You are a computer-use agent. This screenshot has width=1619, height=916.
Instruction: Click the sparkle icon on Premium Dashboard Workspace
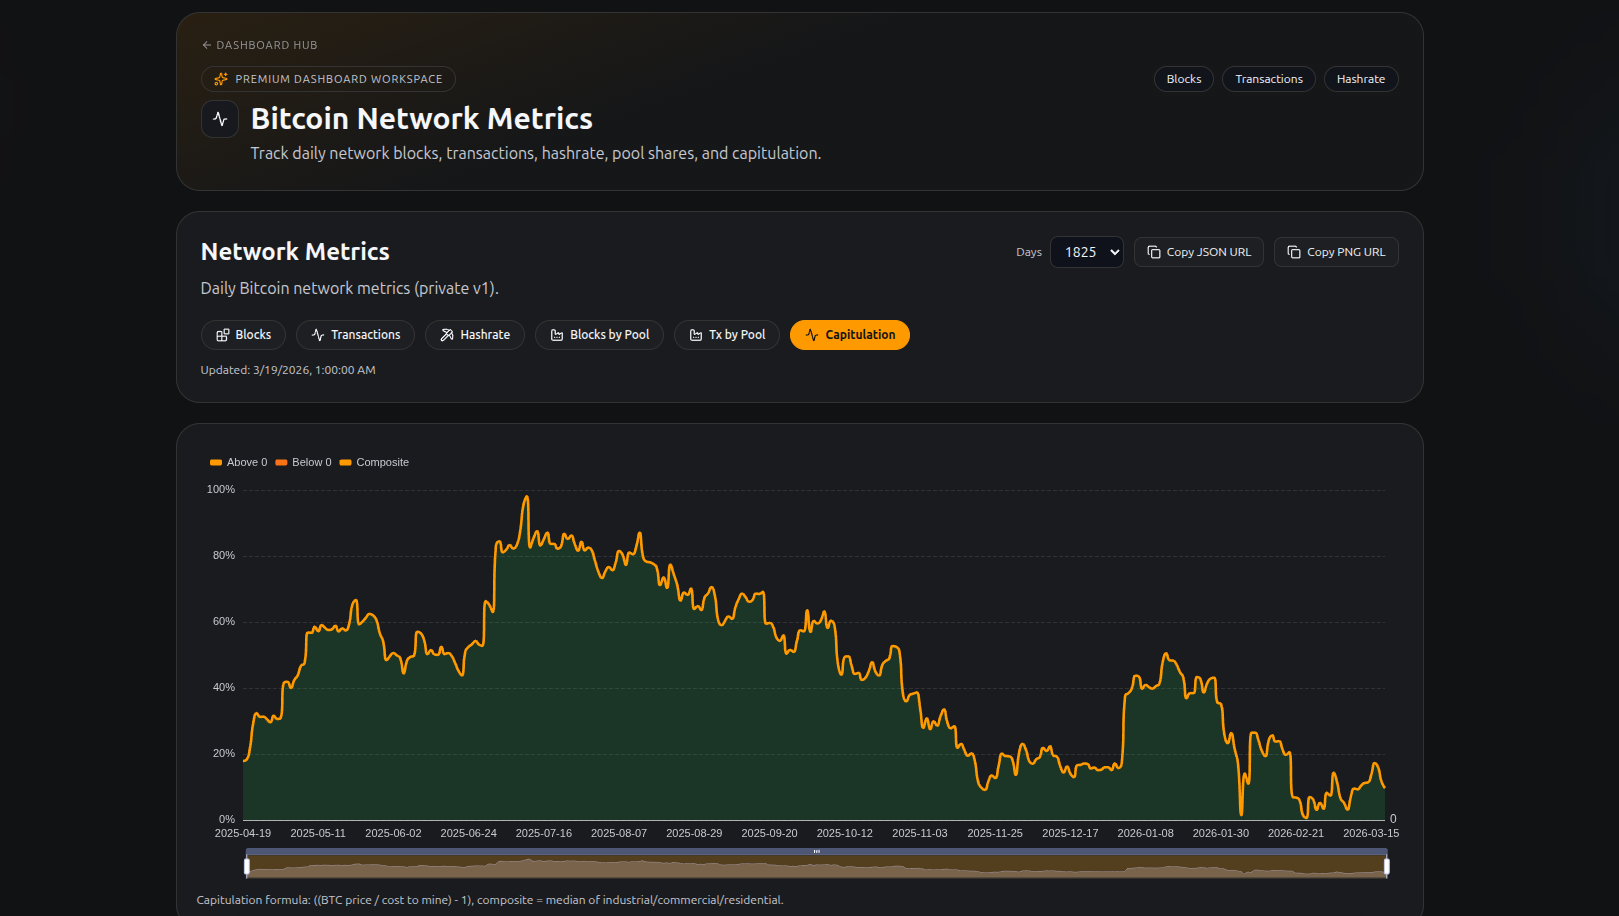tap(219, 78)
